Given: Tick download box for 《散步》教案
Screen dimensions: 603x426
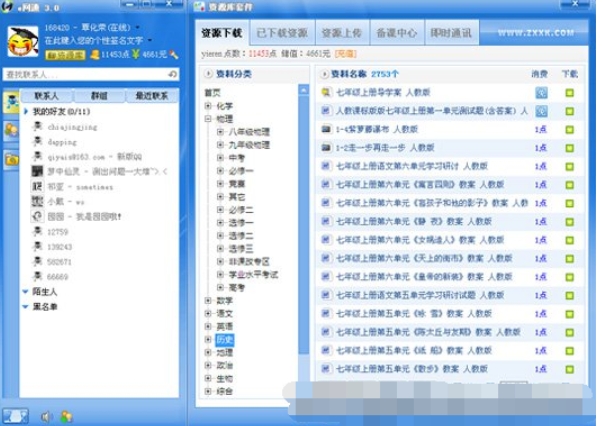Looking at the screenshot, I should click(x=570, y=369).
